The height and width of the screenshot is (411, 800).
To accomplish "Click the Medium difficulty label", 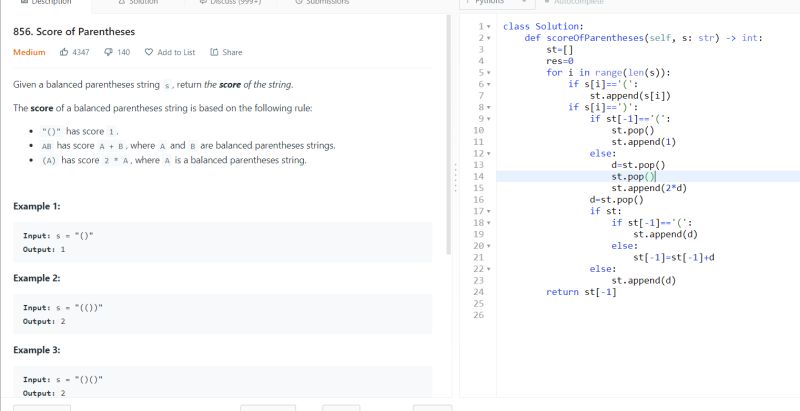I will [x=29, y=52].
